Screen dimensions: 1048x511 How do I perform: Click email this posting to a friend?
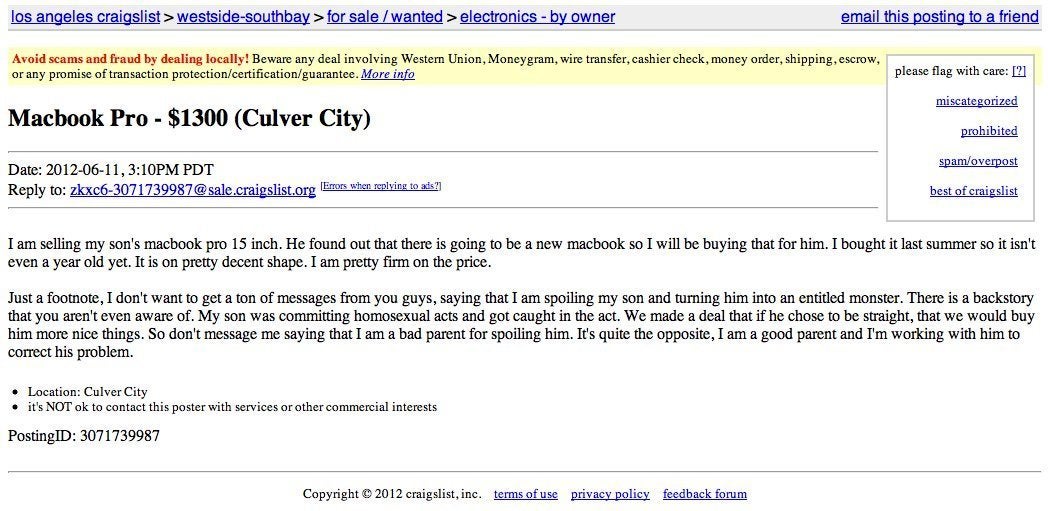tap(940, 17)
